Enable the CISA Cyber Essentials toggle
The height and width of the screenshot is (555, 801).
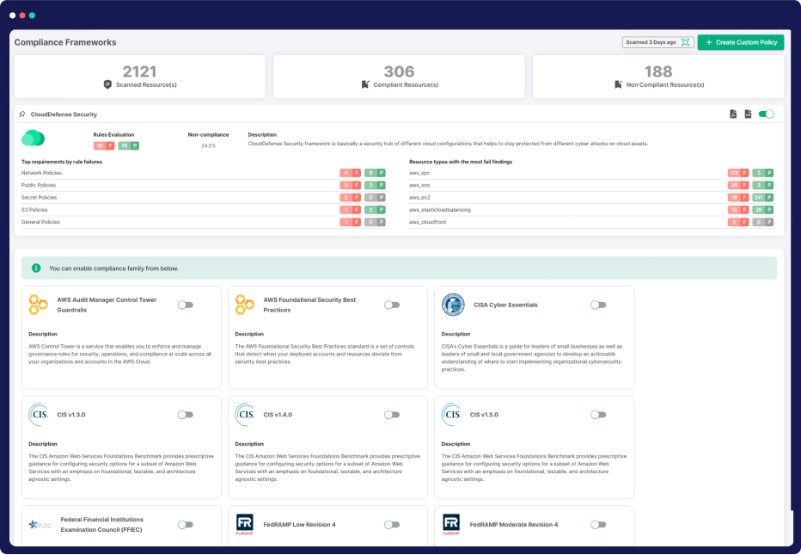tap(598, 305)
